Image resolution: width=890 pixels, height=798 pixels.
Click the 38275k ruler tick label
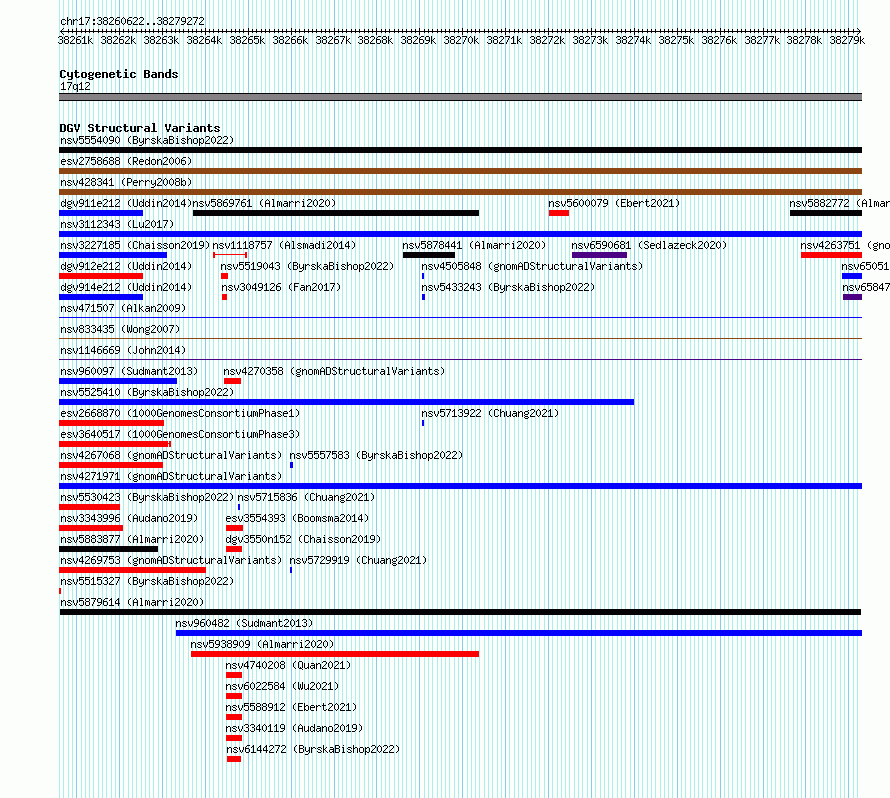click(x=676, y=40)
